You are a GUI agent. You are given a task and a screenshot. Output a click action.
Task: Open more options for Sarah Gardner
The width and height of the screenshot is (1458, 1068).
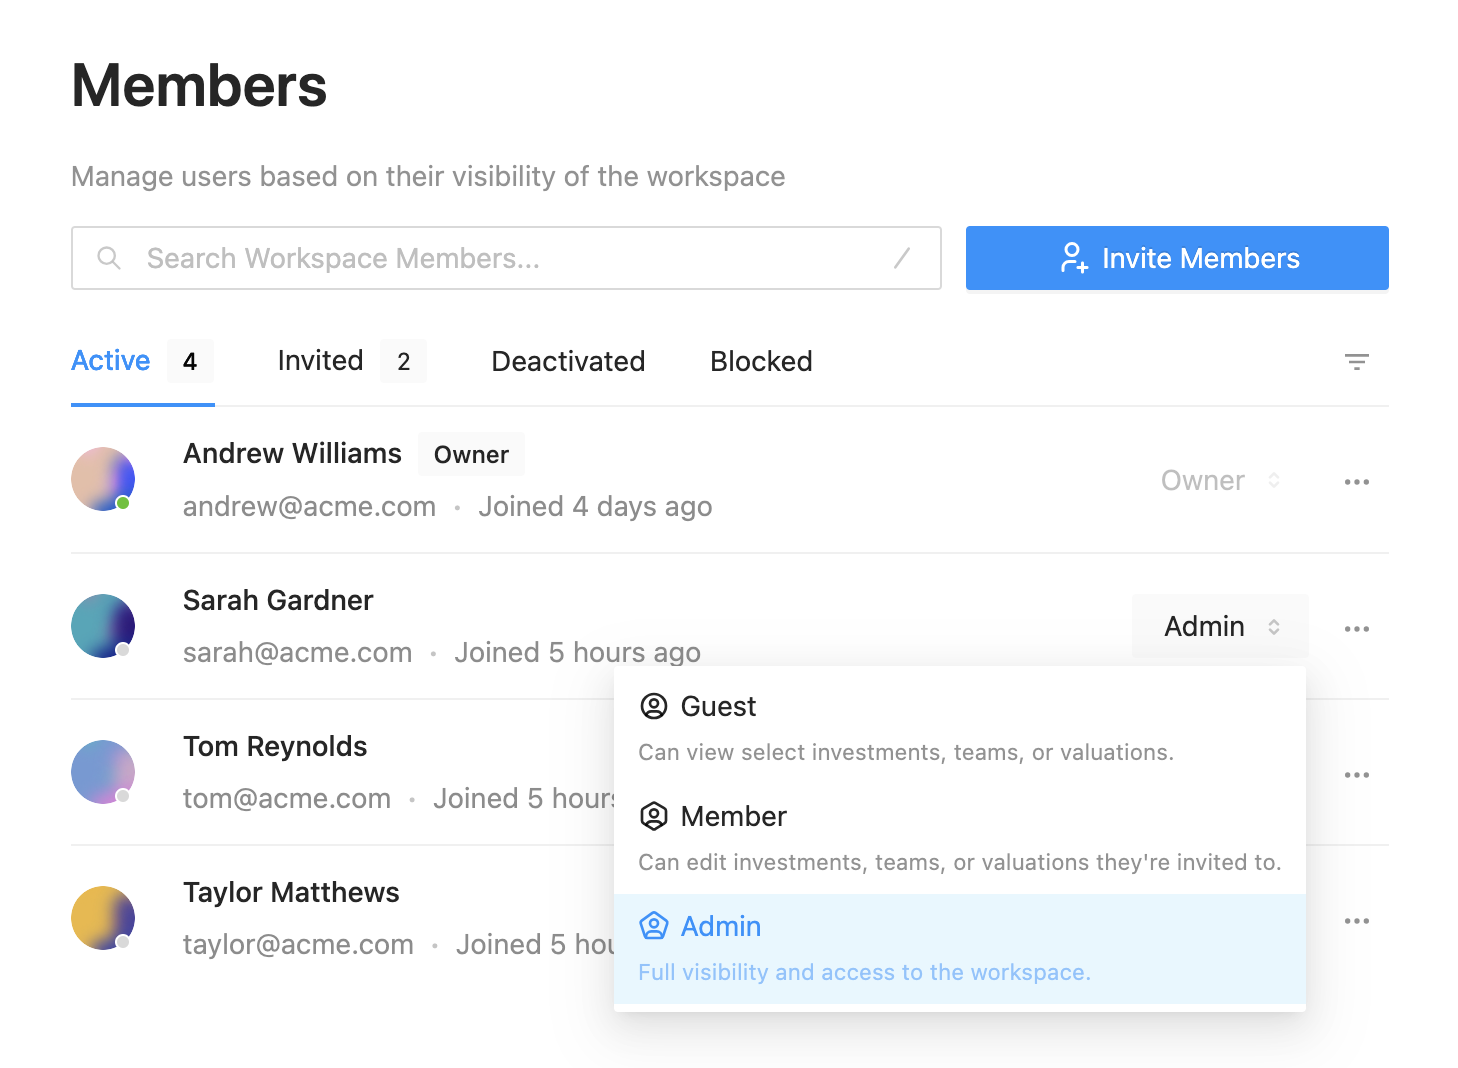pos(1356,629)
